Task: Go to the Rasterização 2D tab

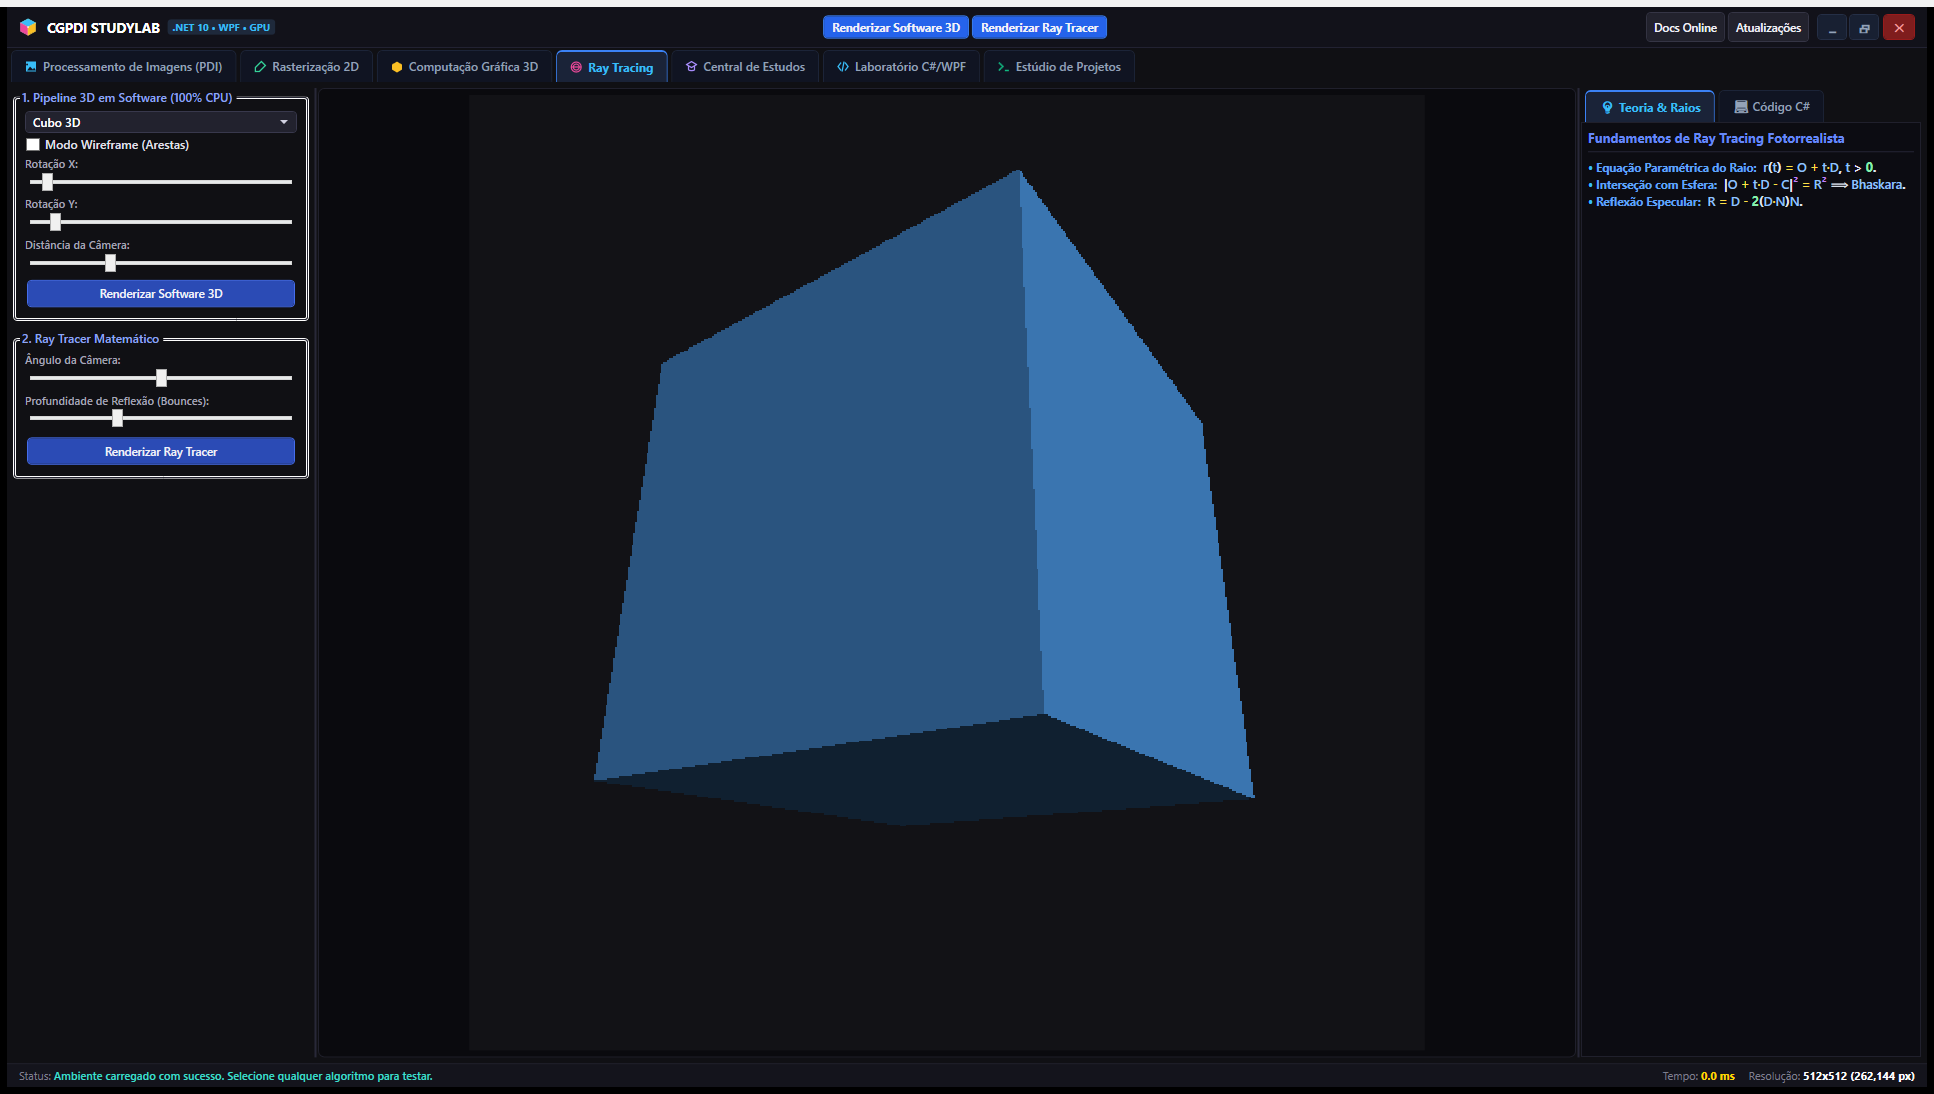Action: [306, 67]
